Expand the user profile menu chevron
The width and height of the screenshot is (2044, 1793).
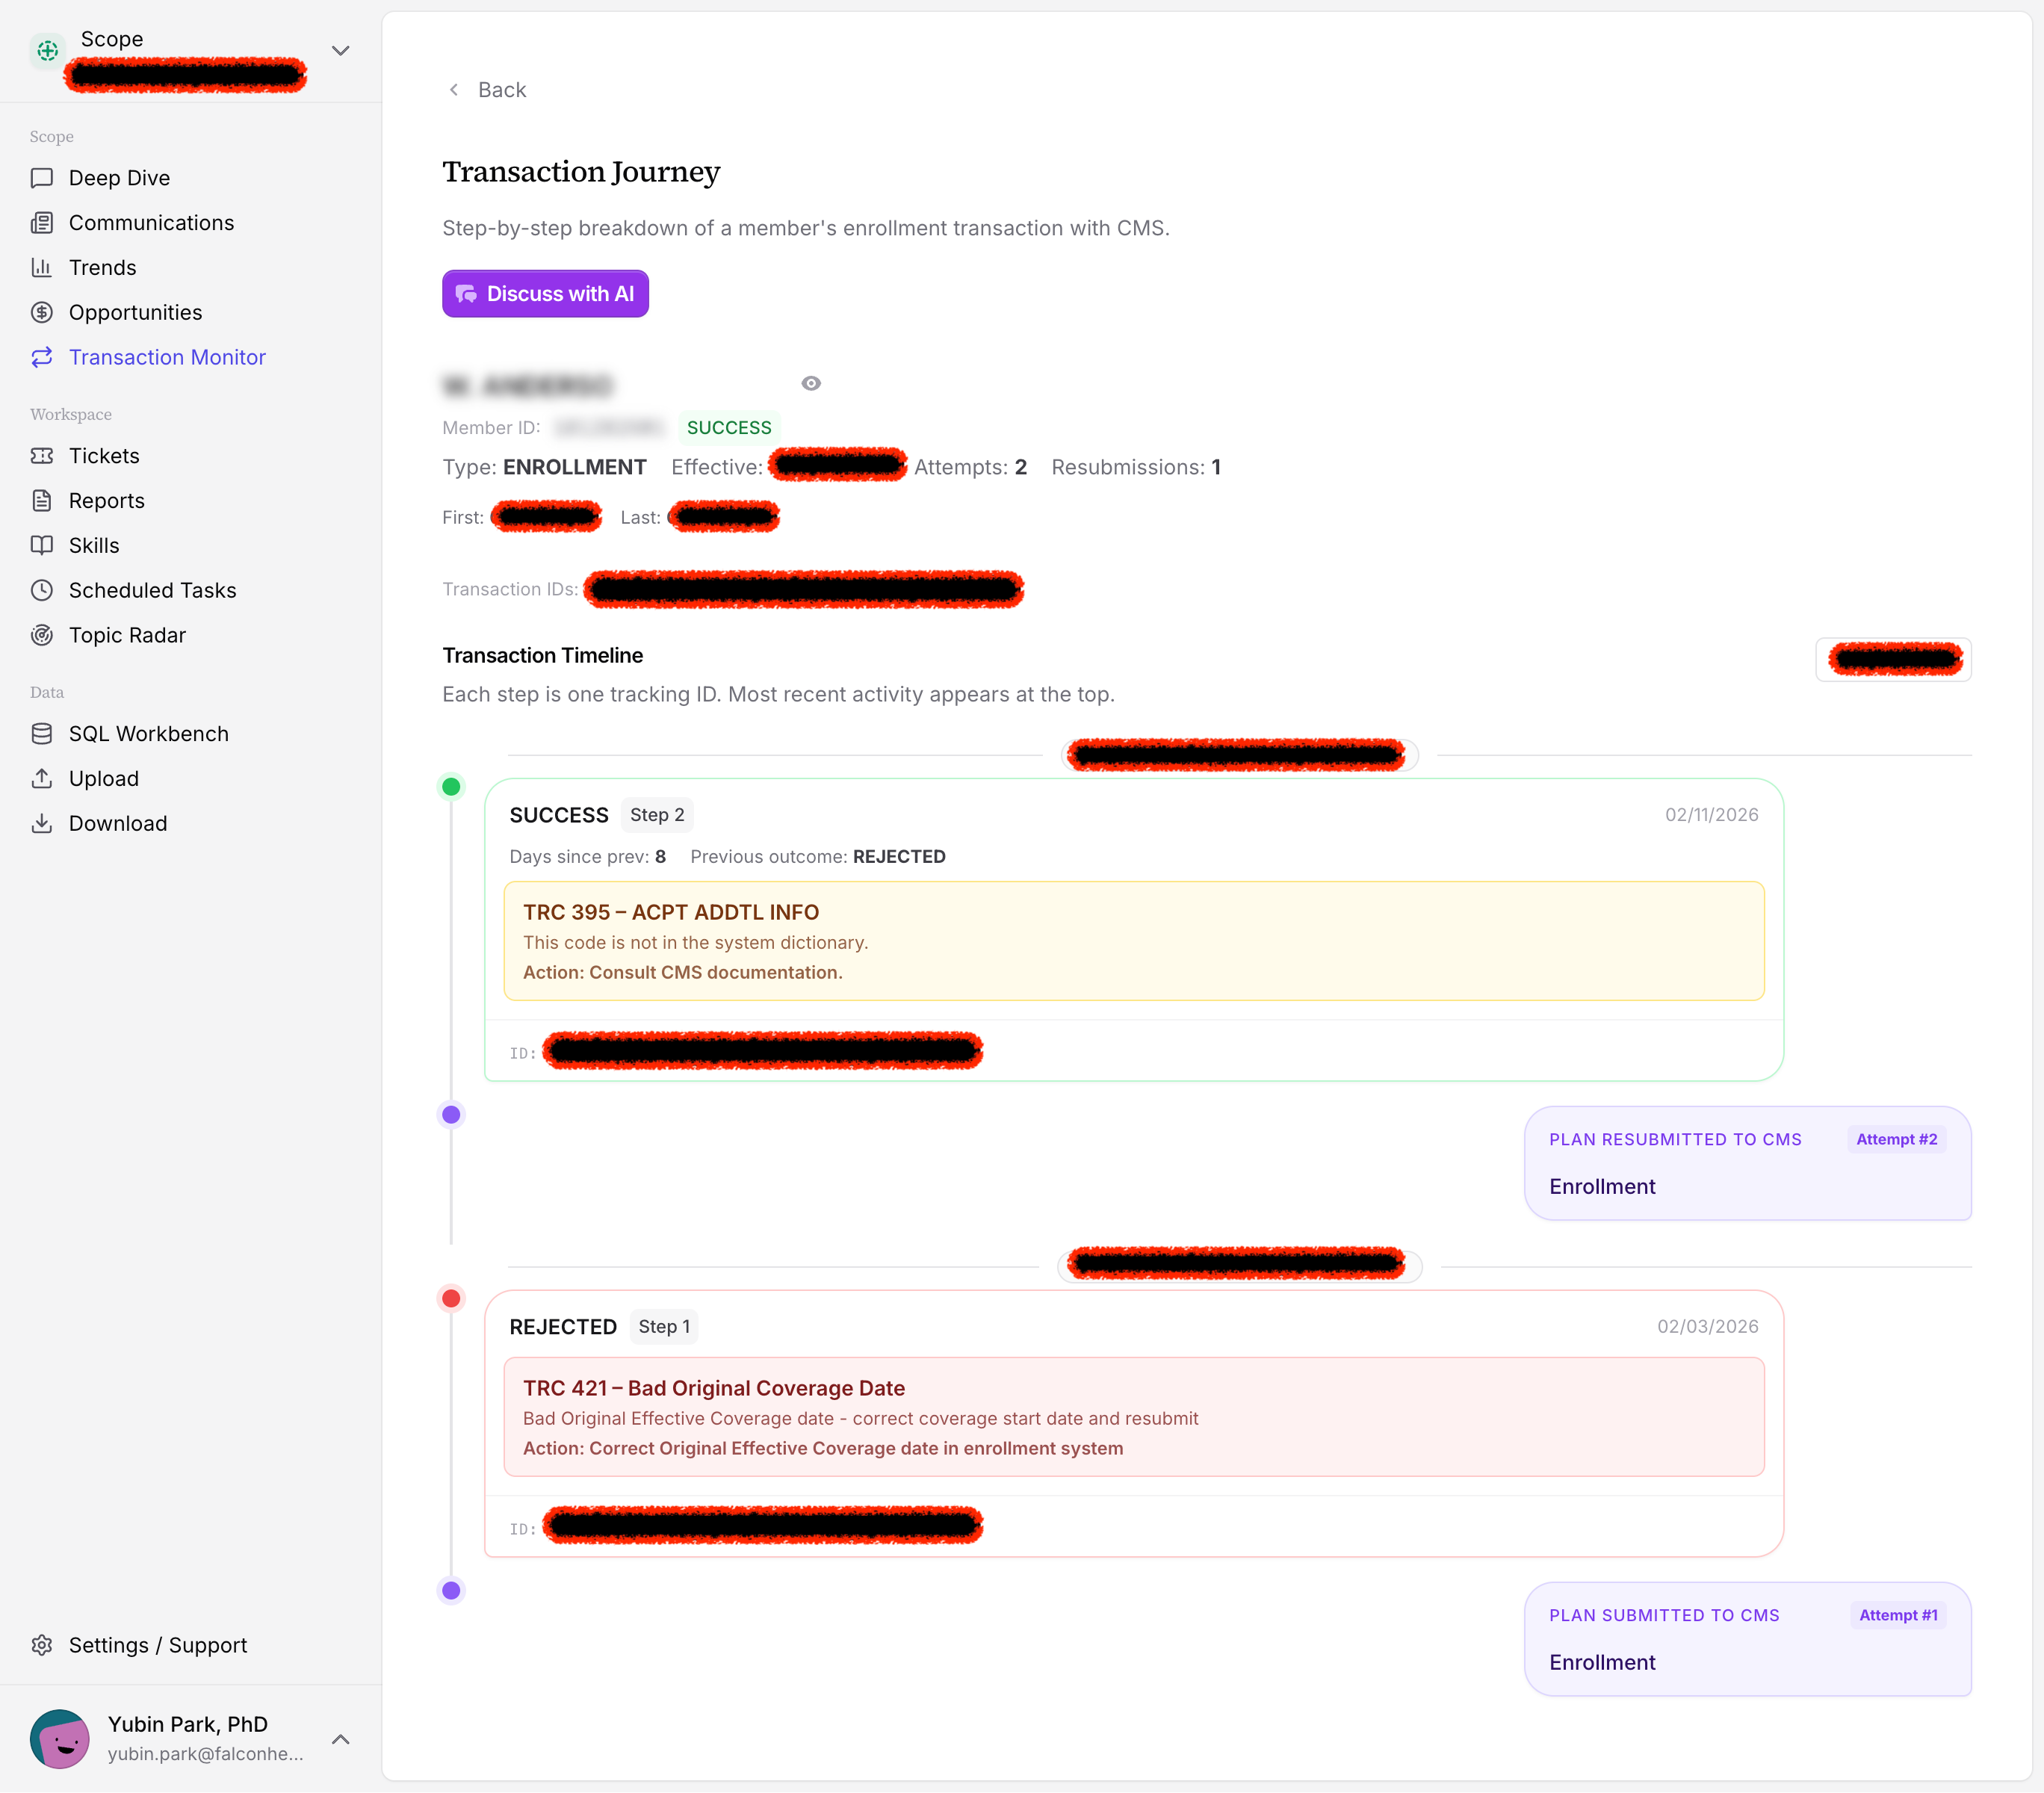340,1739
